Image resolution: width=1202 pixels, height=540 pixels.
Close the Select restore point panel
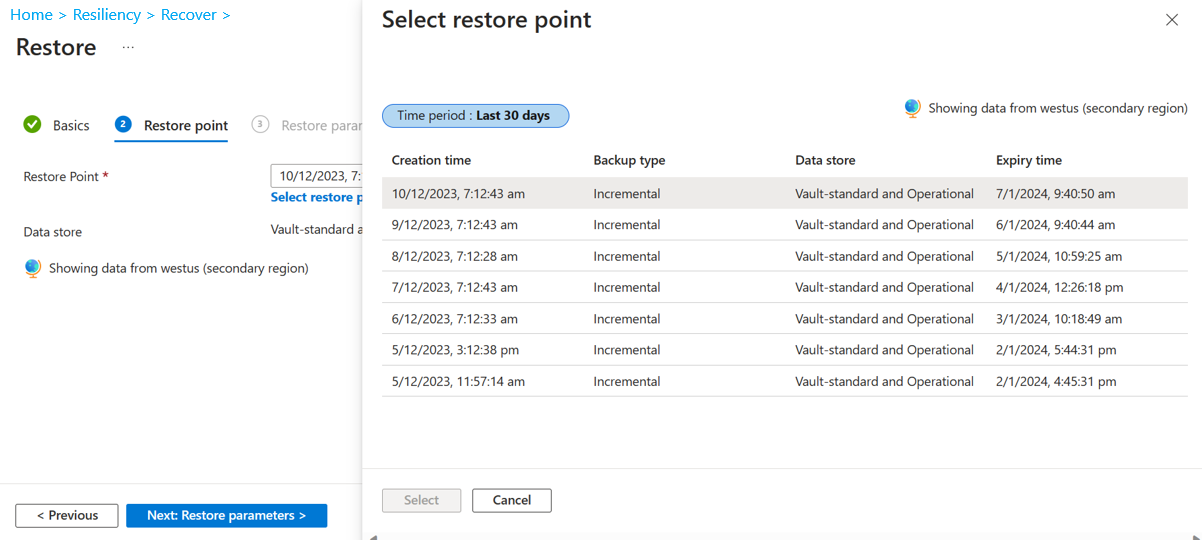(1171, 20)
